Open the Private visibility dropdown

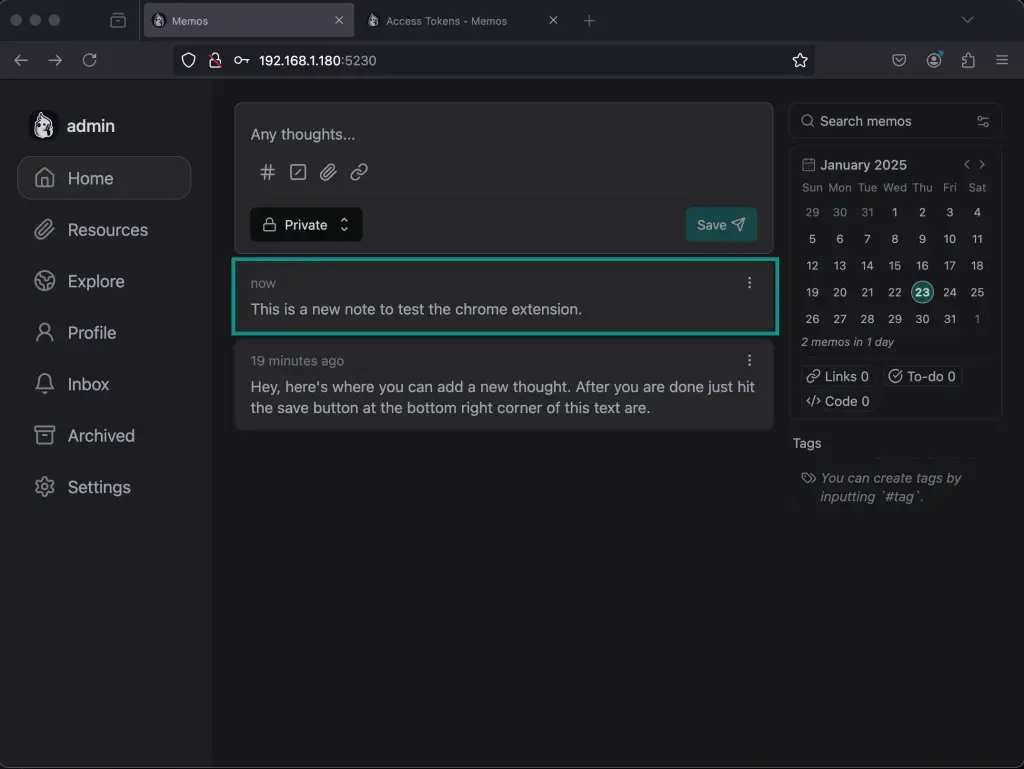(x=306, y=224)
